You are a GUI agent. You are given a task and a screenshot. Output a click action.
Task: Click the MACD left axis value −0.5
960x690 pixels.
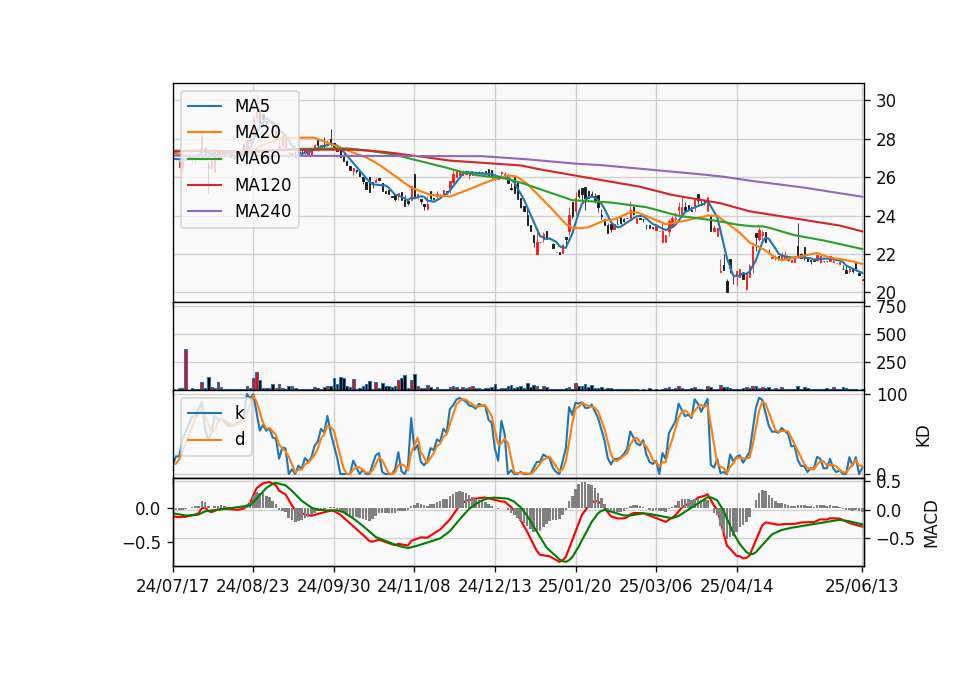[143, 542]
